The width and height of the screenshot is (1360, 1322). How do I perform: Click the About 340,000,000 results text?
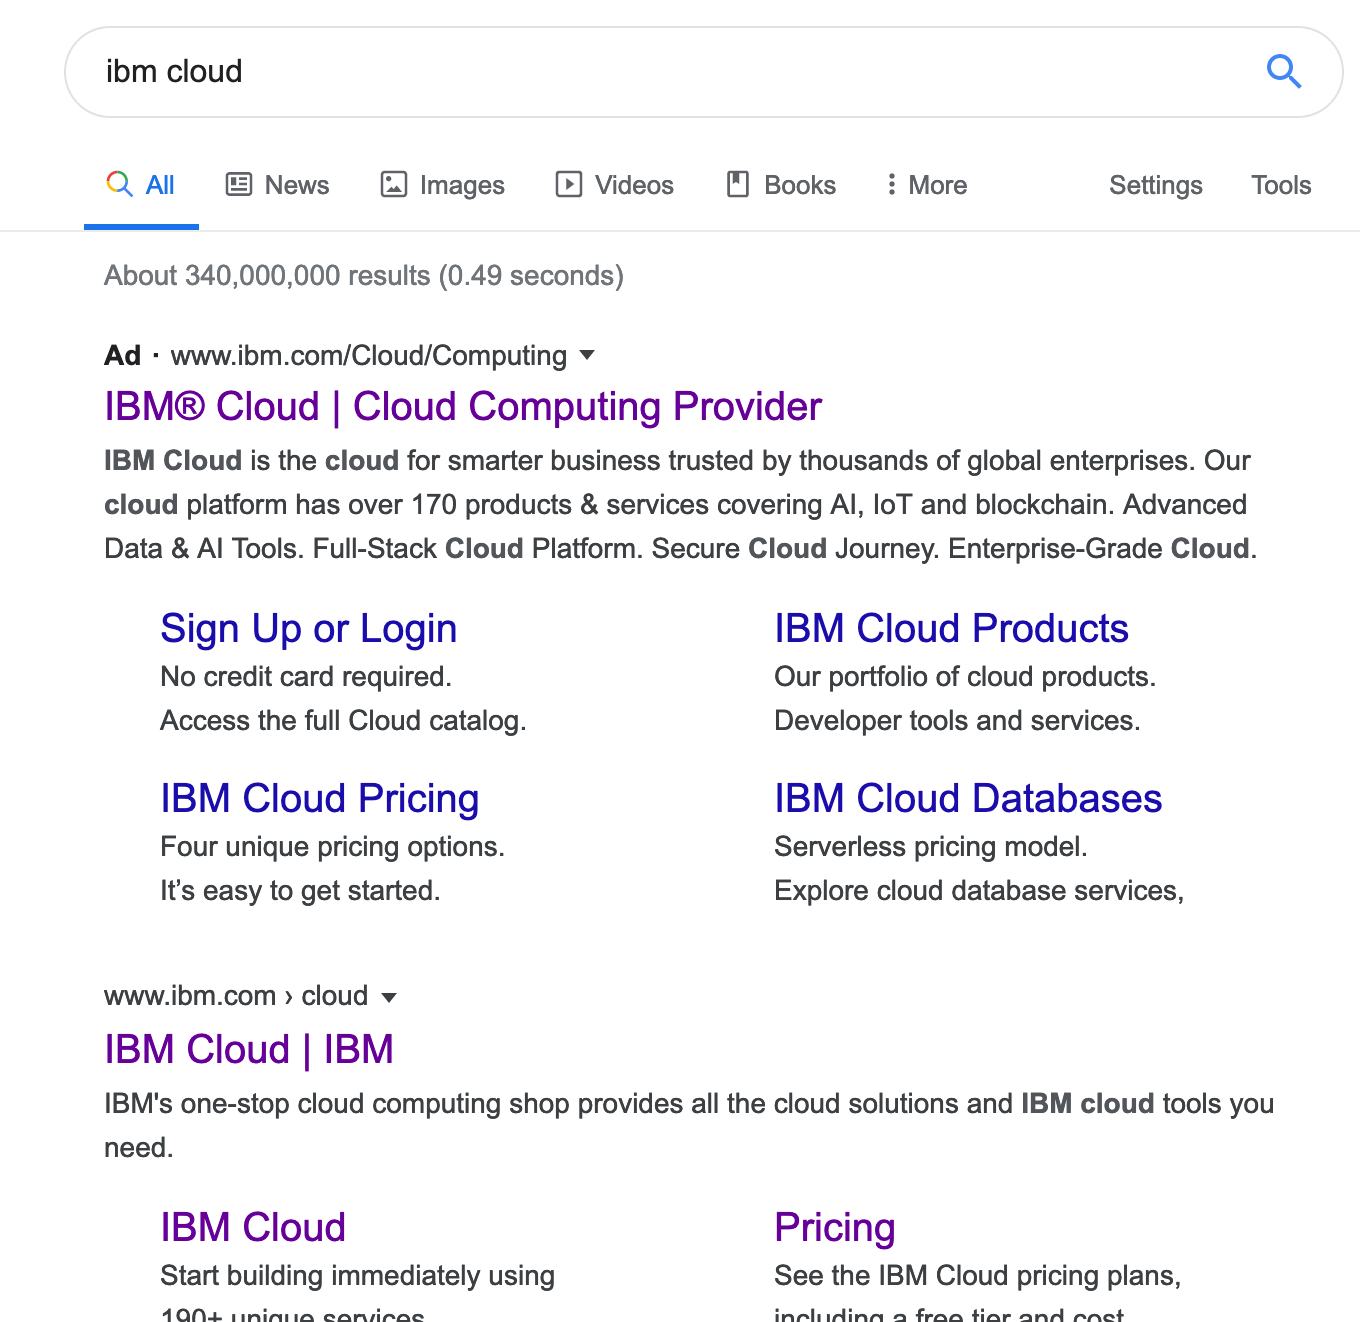(364, 276)
